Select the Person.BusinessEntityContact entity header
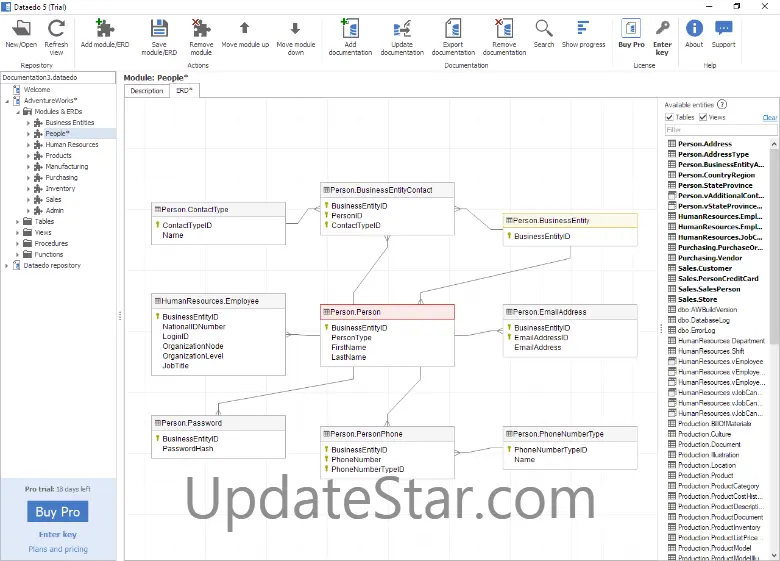780x561 pixels. [387, 190]
